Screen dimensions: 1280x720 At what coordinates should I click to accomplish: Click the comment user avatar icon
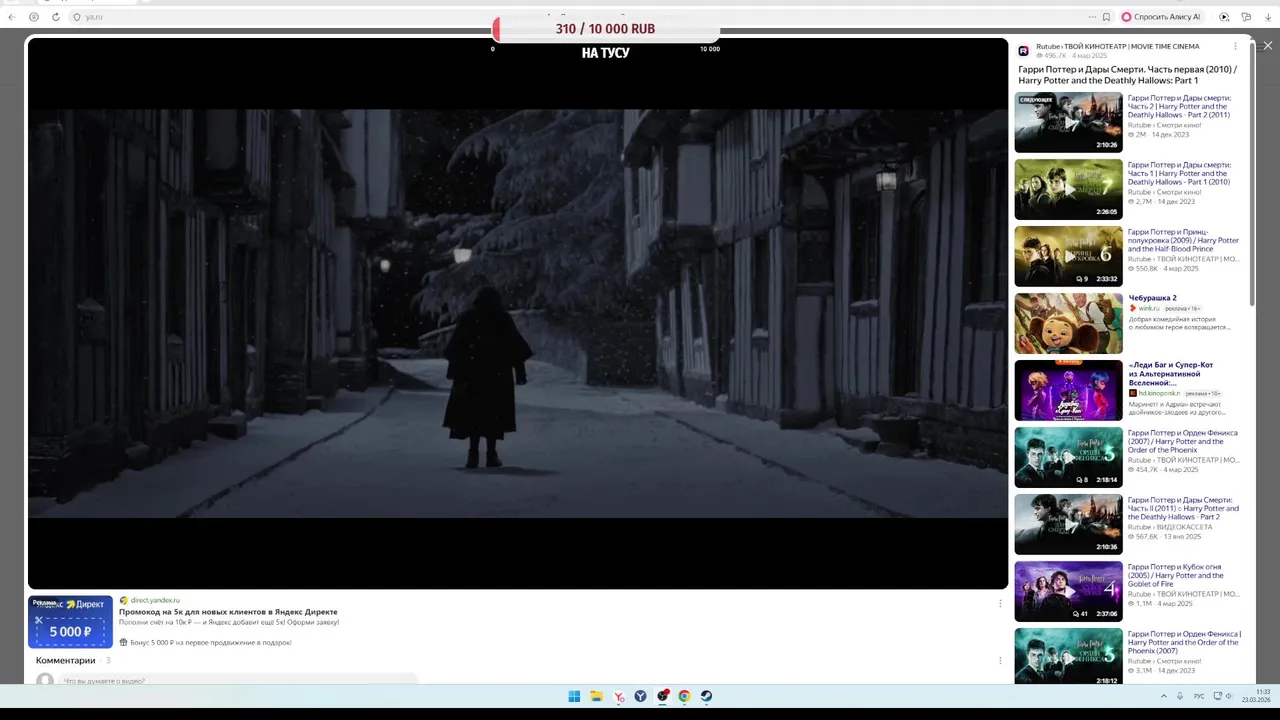coord(45,680)
